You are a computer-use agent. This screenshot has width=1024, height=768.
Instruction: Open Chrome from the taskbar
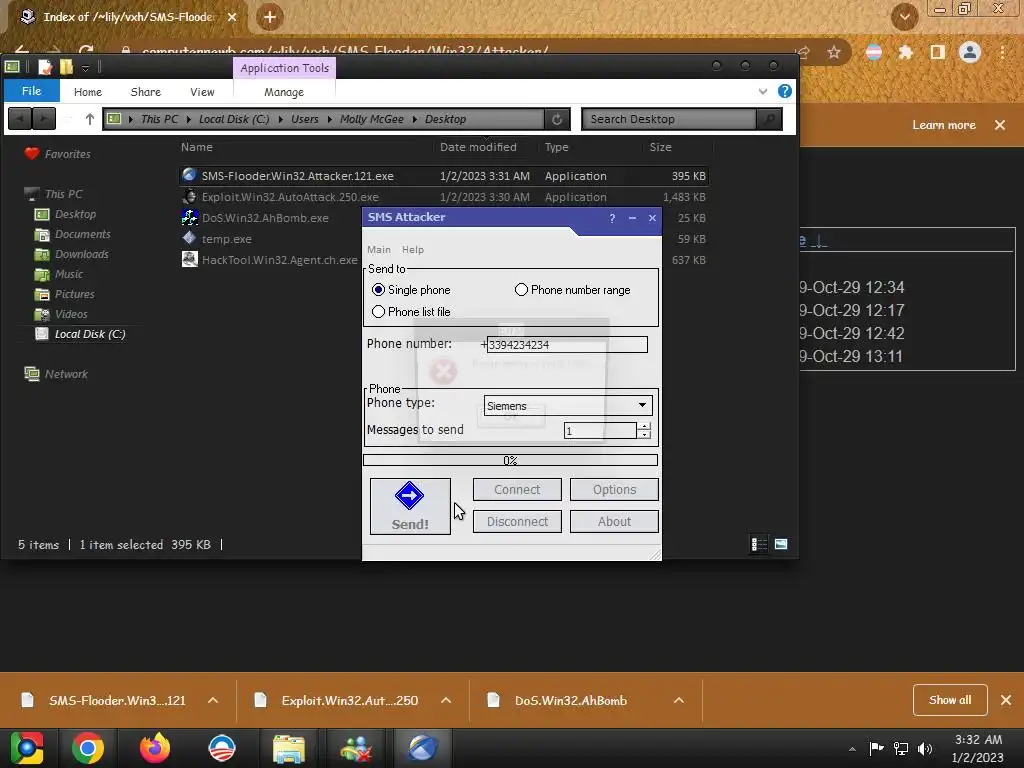pyautogui.click(x=88, y=748)
